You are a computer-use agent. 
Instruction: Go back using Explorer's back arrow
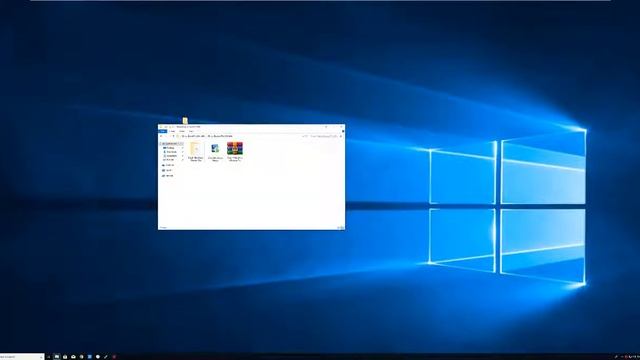coord(161,136)
